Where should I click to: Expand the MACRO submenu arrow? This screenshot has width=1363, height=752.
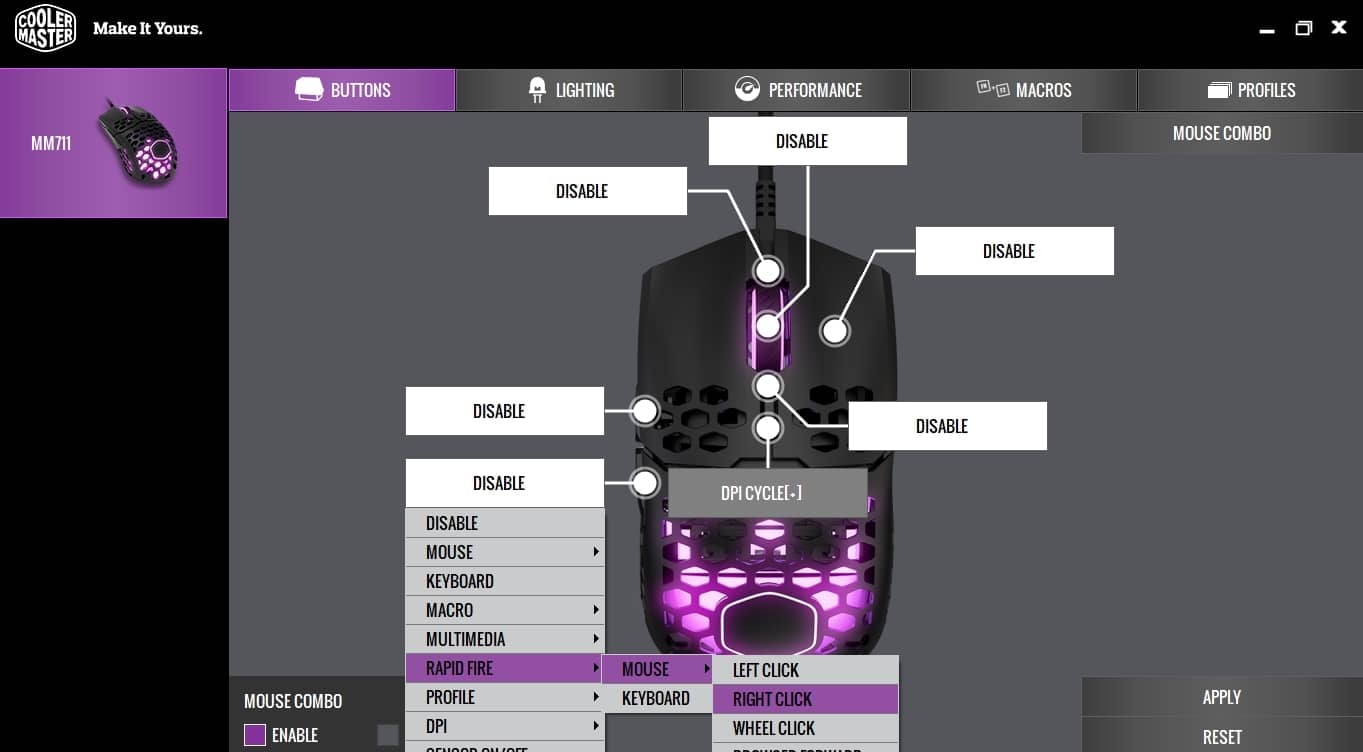click(595, 610)
